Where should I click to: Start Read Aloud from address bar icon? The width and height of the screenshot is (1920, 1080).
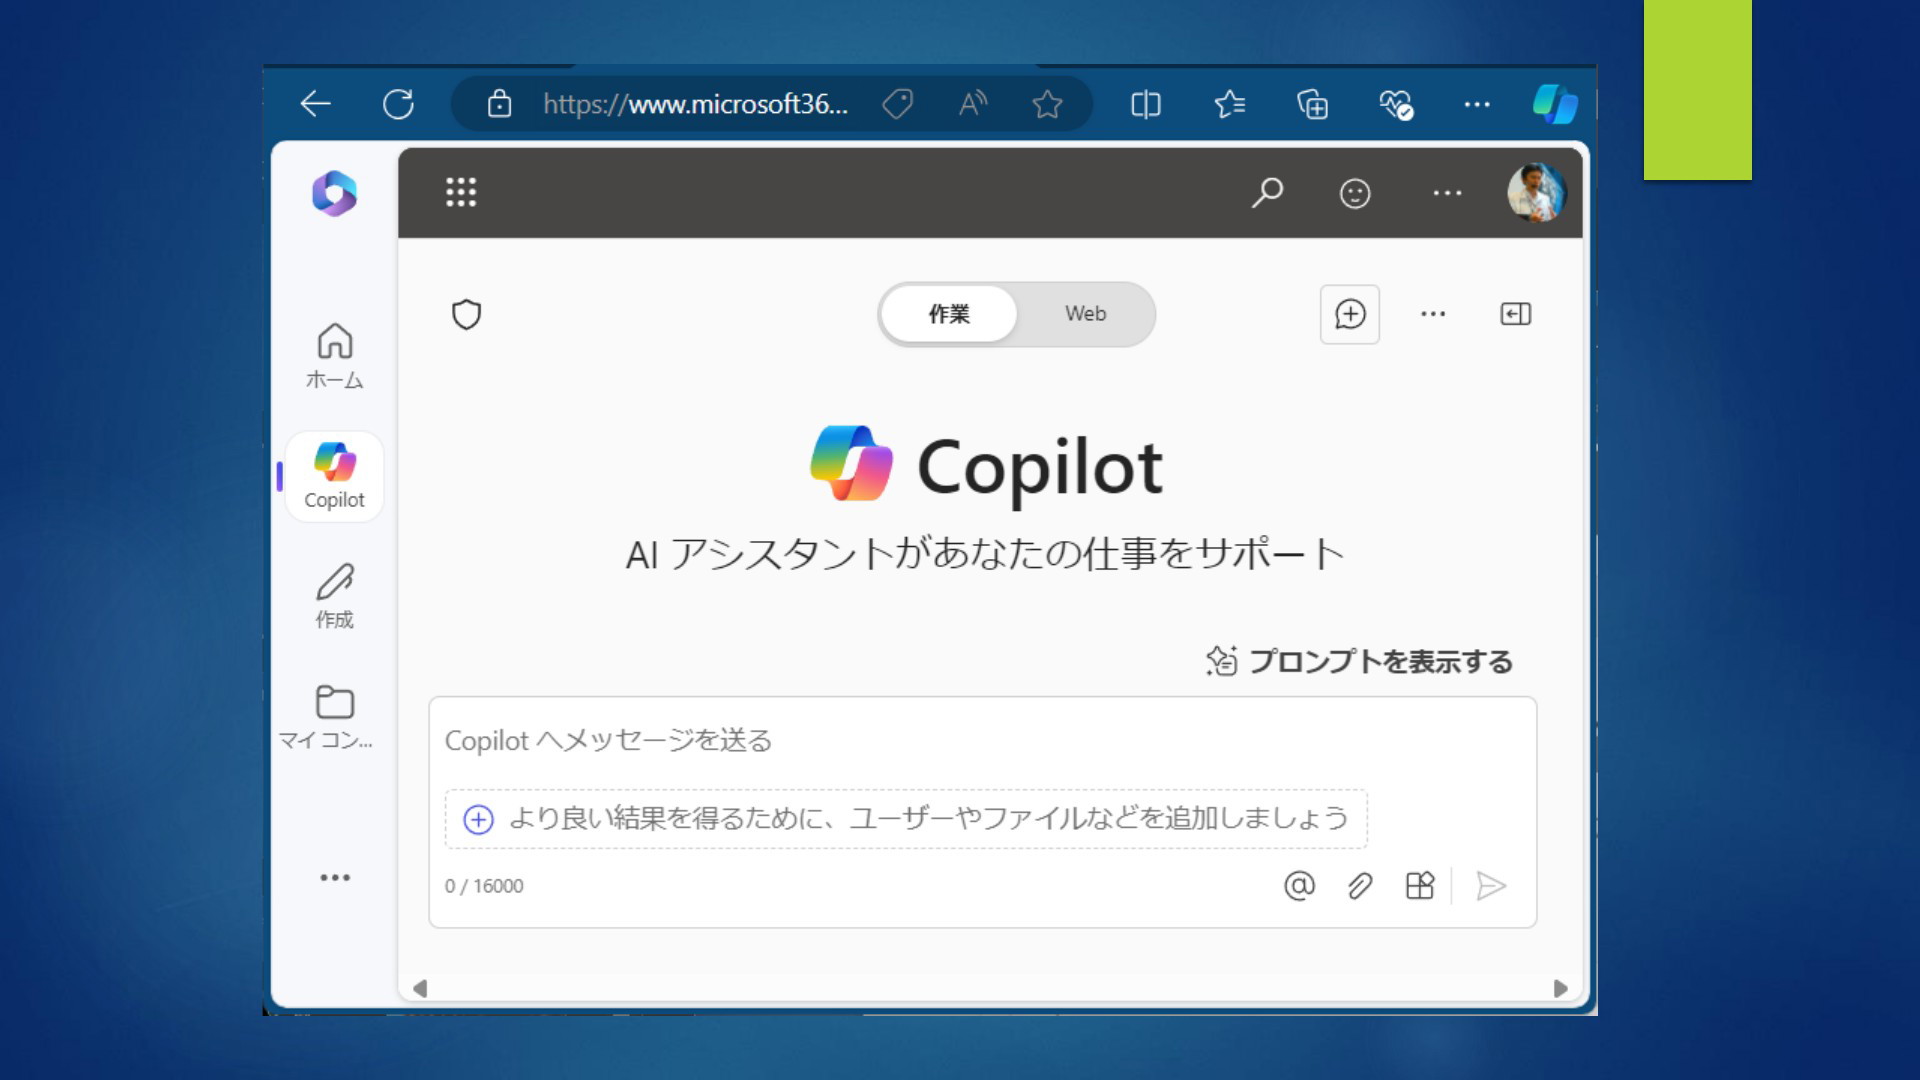click(973, 104)
